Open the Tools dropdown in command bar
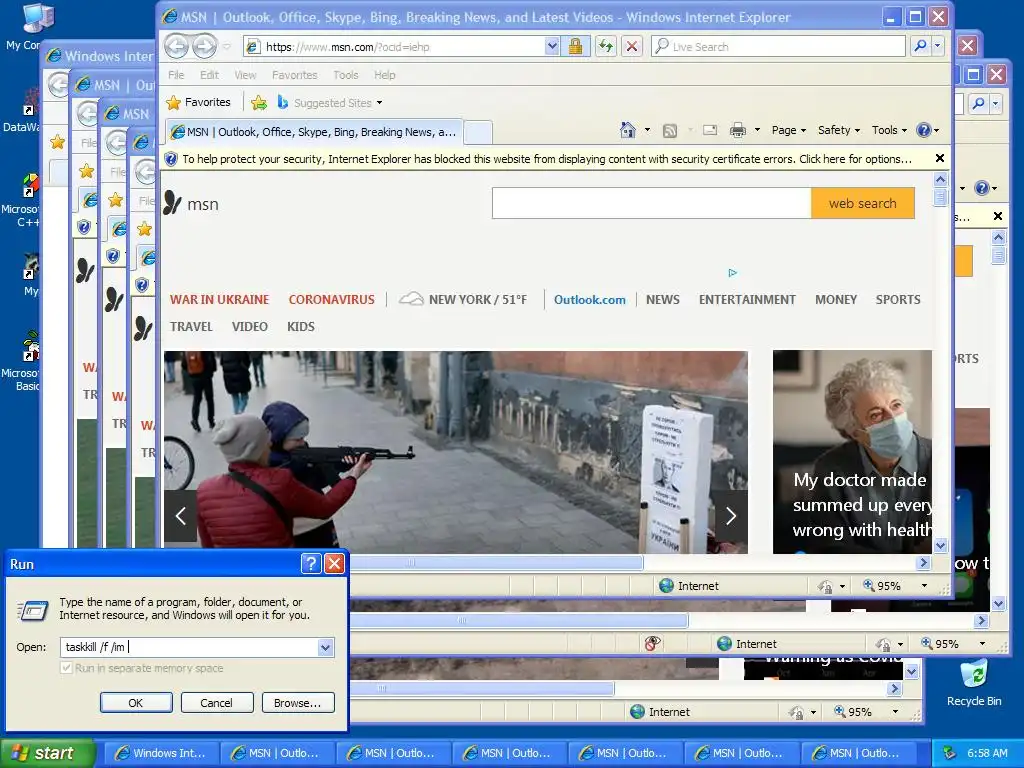Image resolution: width=1024 pixels, height=768 pixels. click(x=889, y=130)
